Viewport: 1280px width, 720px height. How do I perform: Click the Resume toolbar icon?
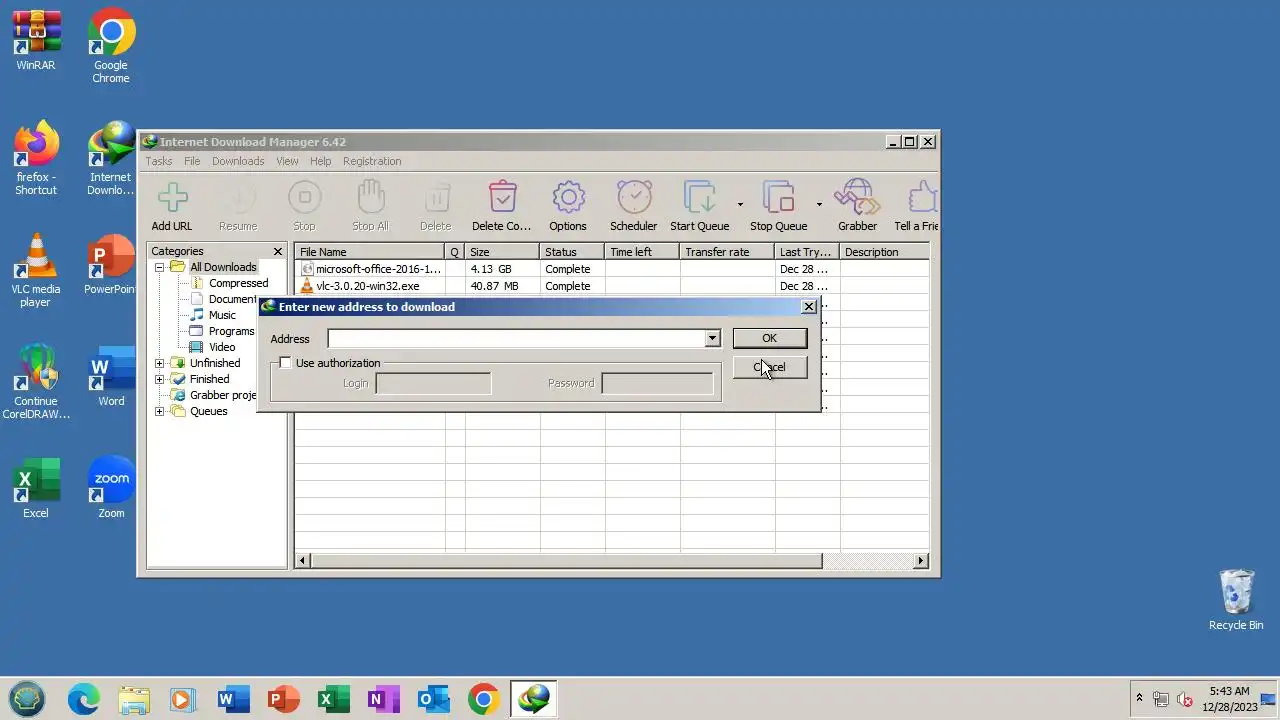[238, 197]
